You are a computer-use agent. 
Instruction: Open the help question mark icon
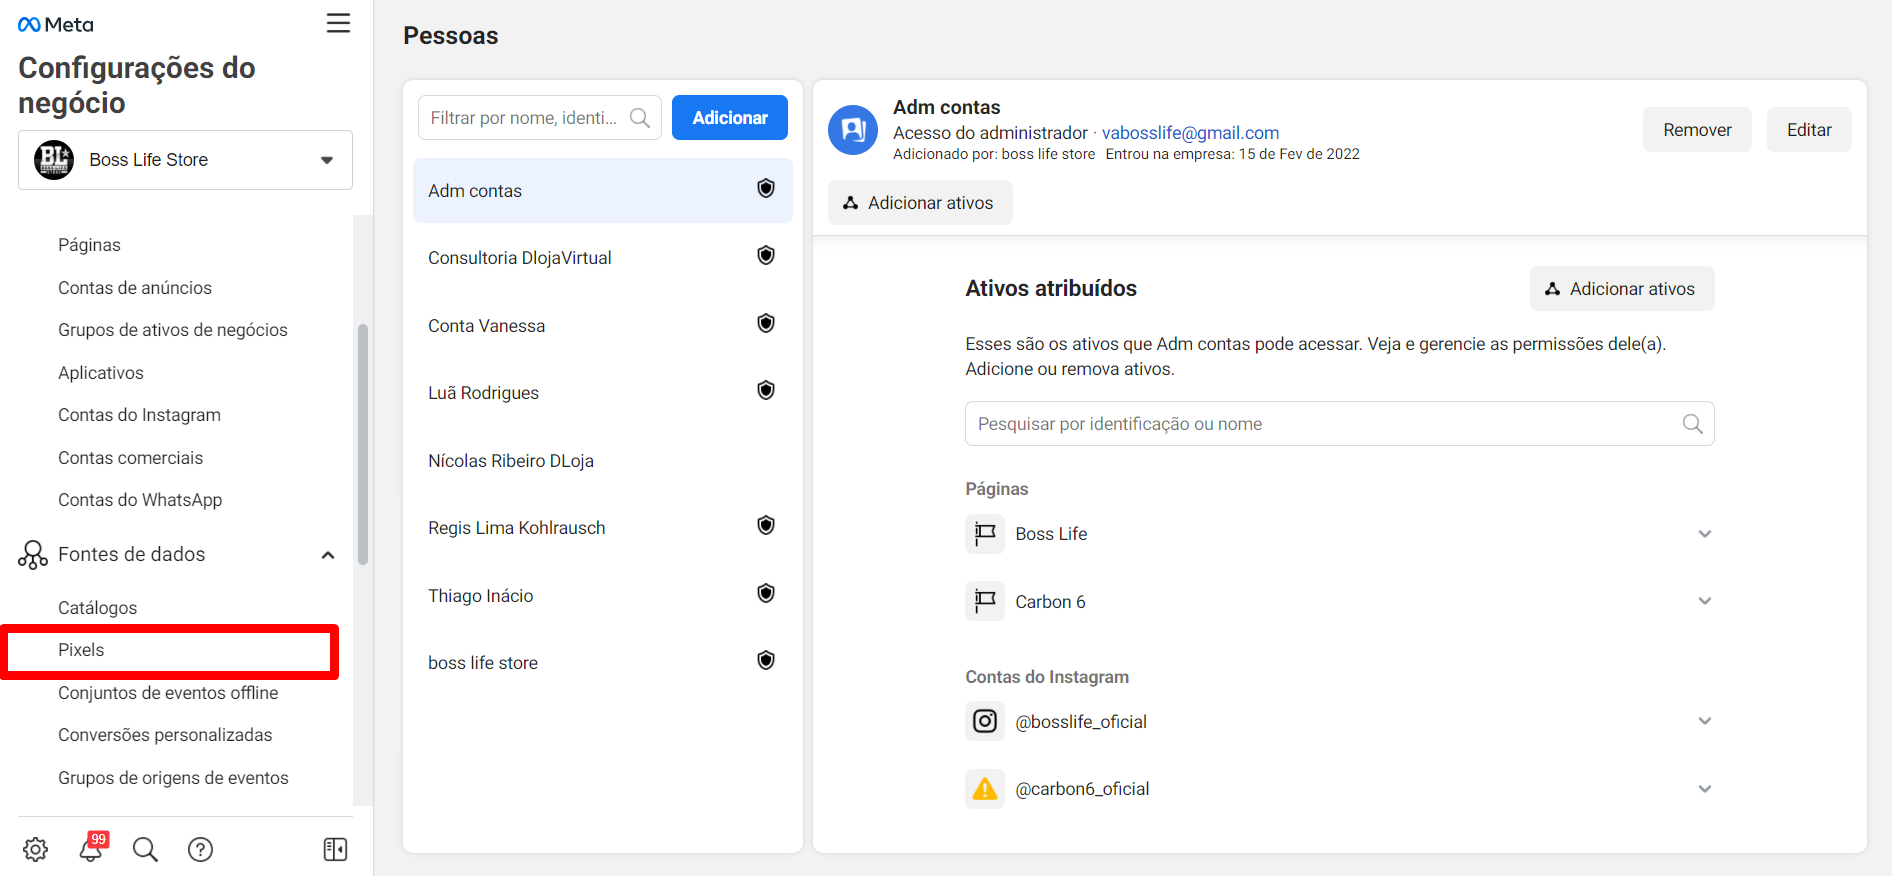point(200,849)
